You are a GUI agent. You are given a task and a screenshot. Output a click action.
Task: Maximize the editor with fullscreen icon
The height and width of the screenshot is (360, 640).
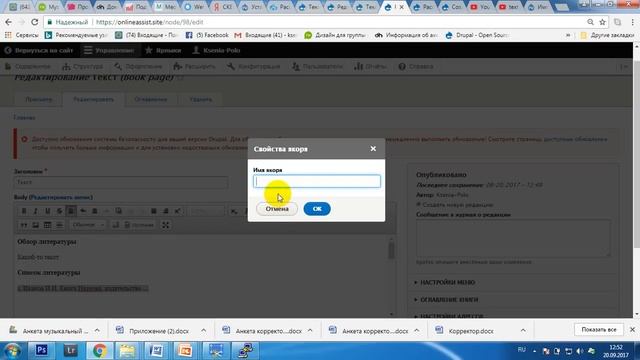(x=165, y=225)
